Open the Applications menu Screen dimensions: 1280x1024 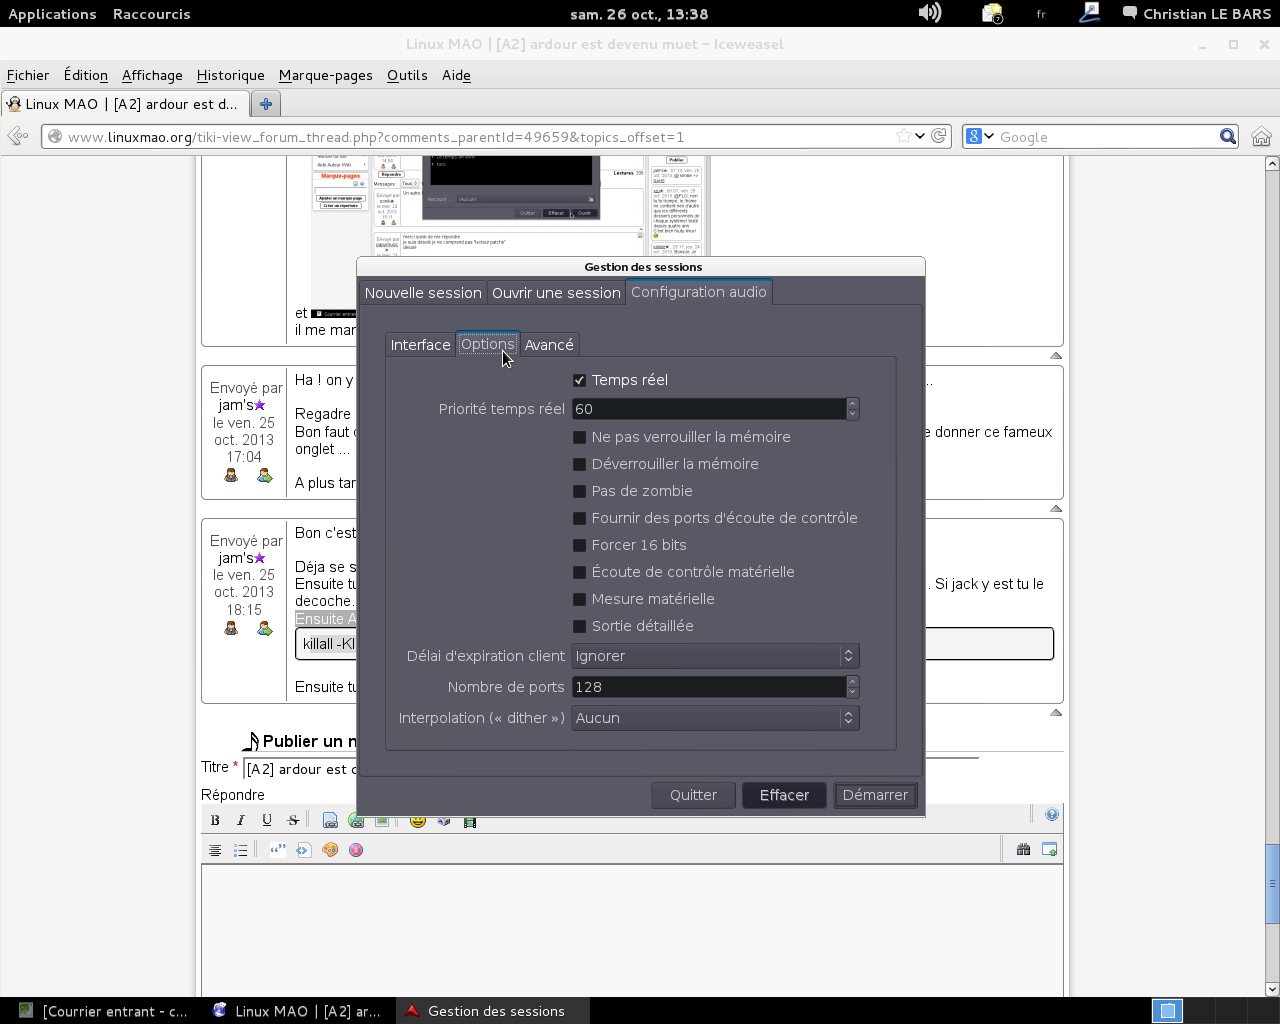click(x=52, y=14)
